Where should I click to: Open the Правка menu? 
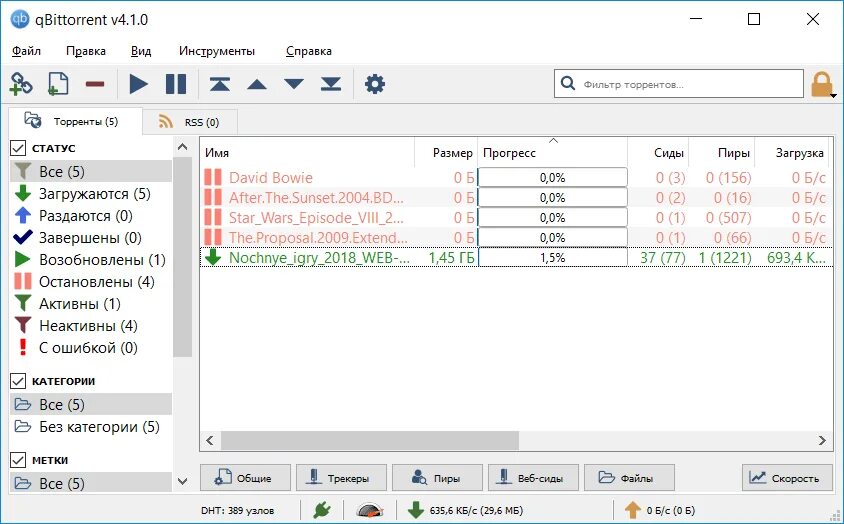86,51
